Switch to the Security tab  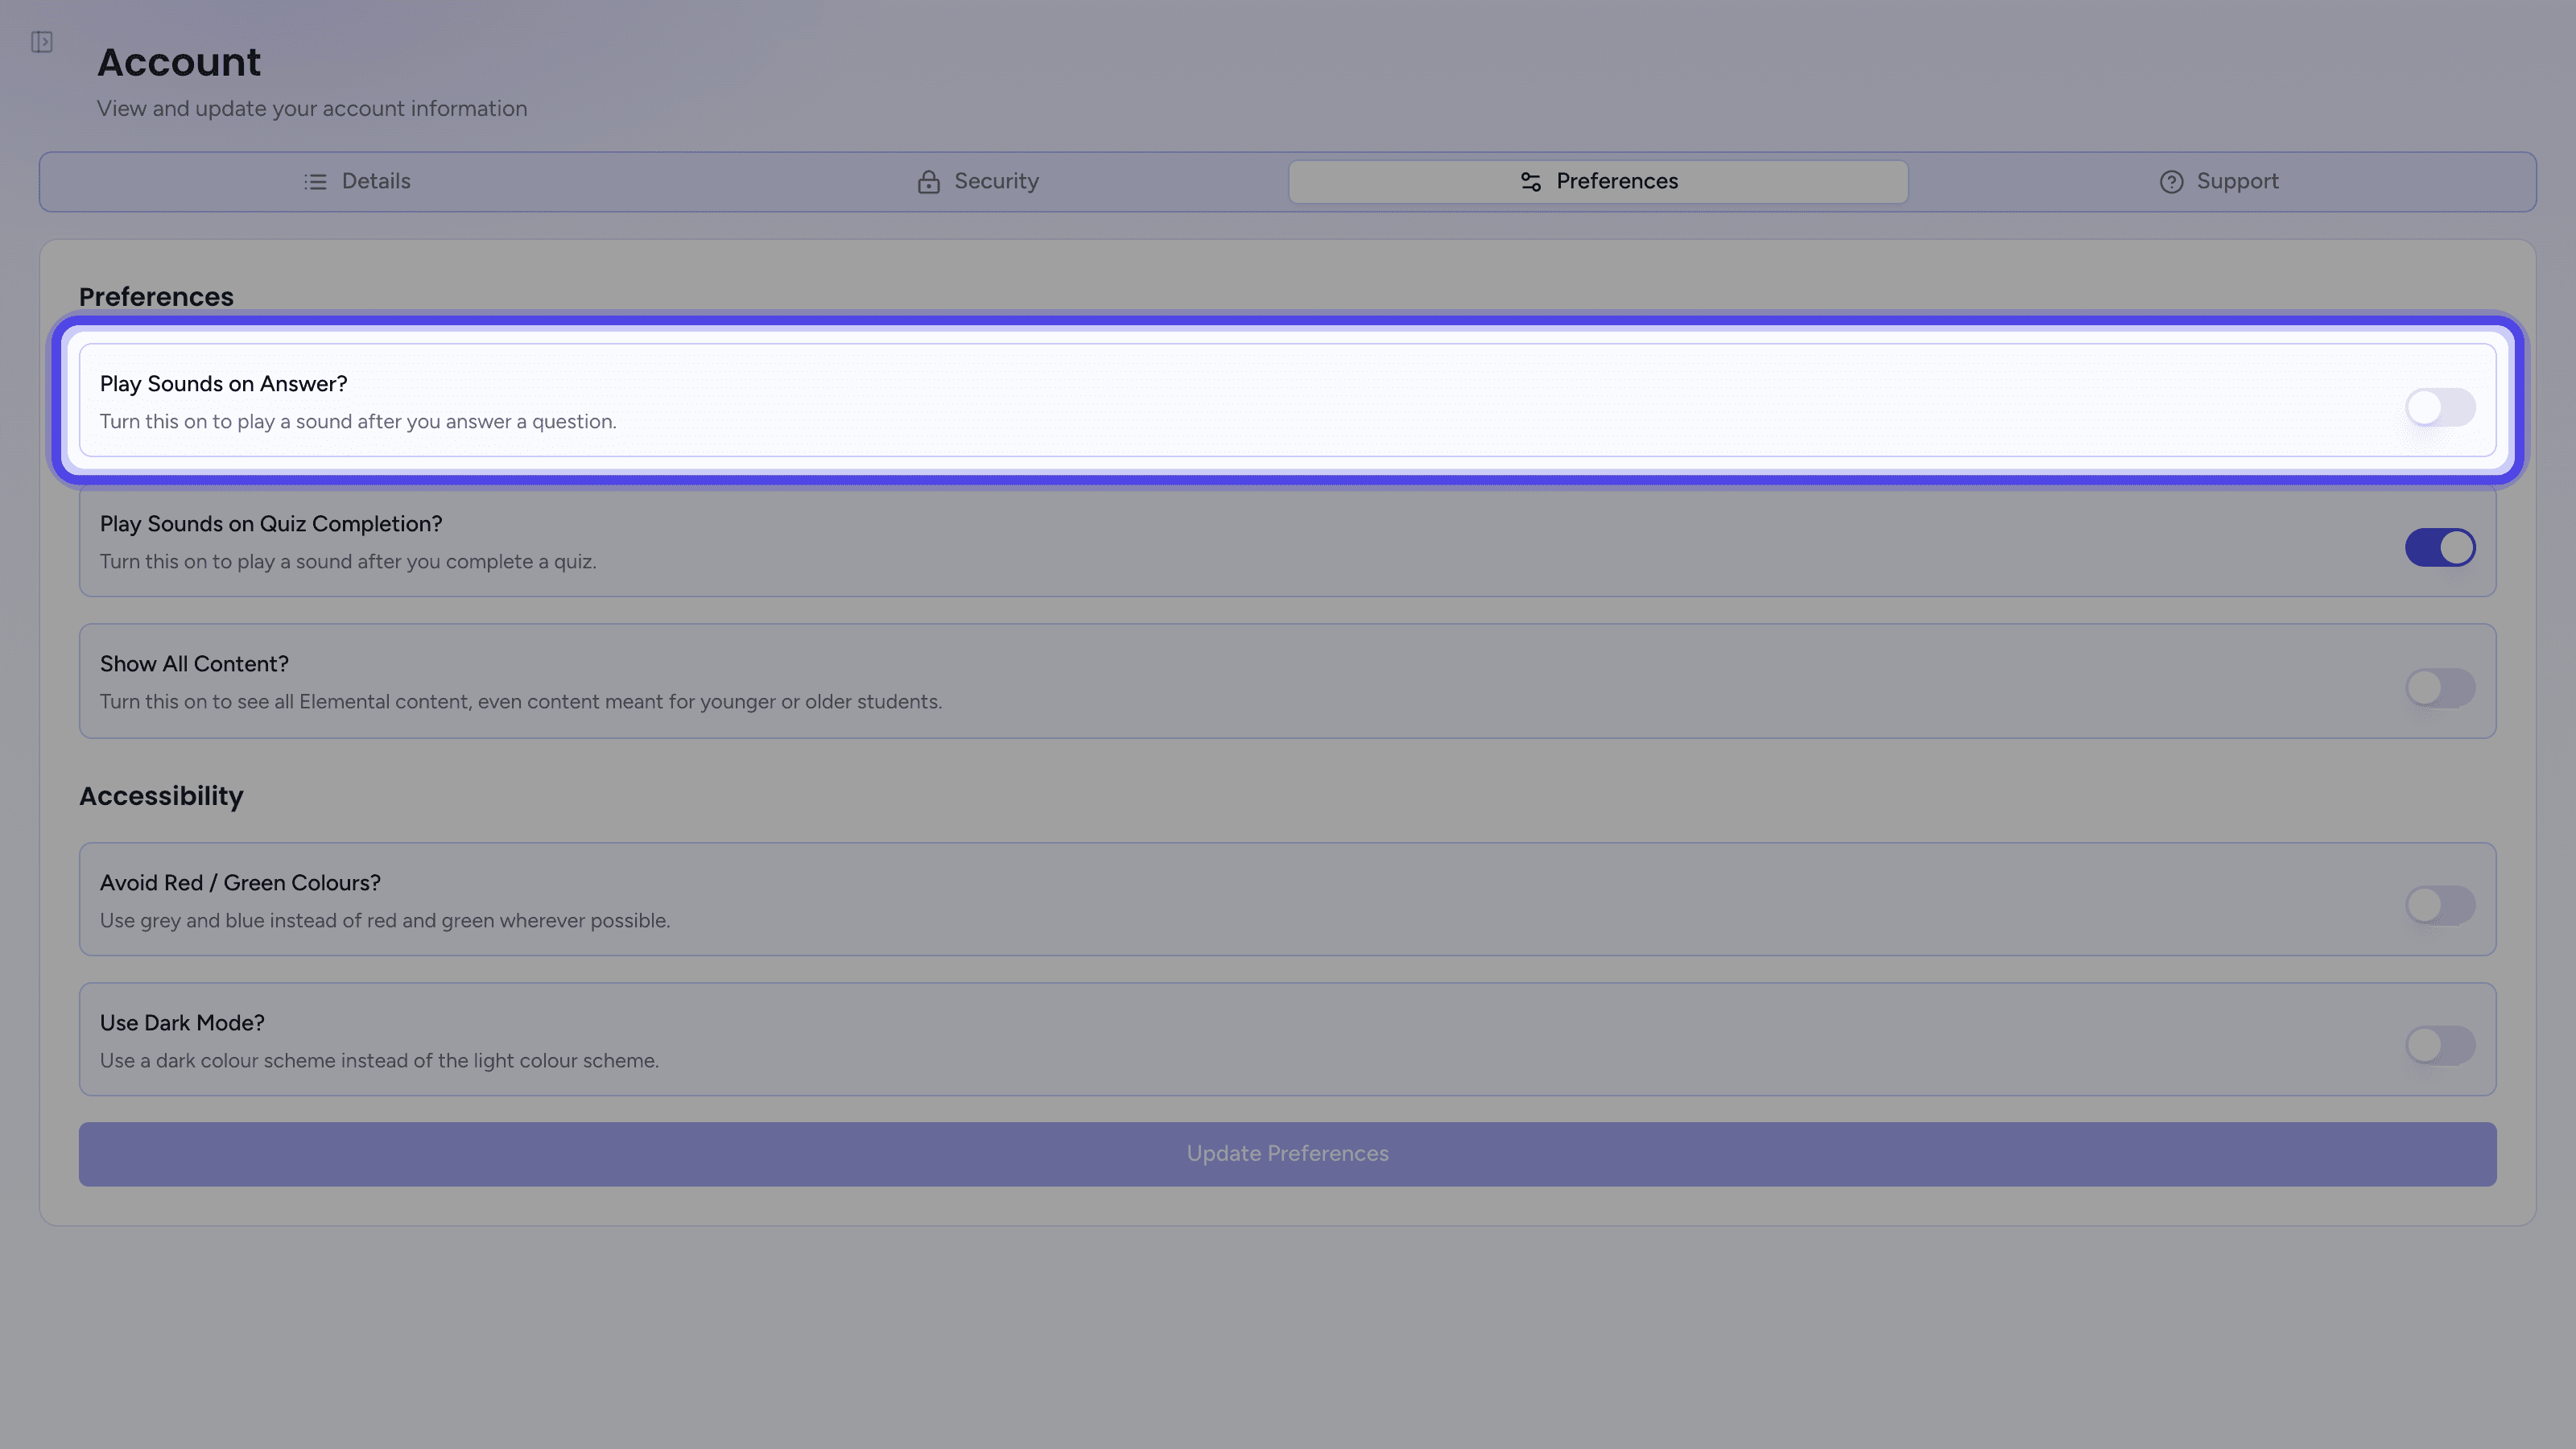point(978,182)
